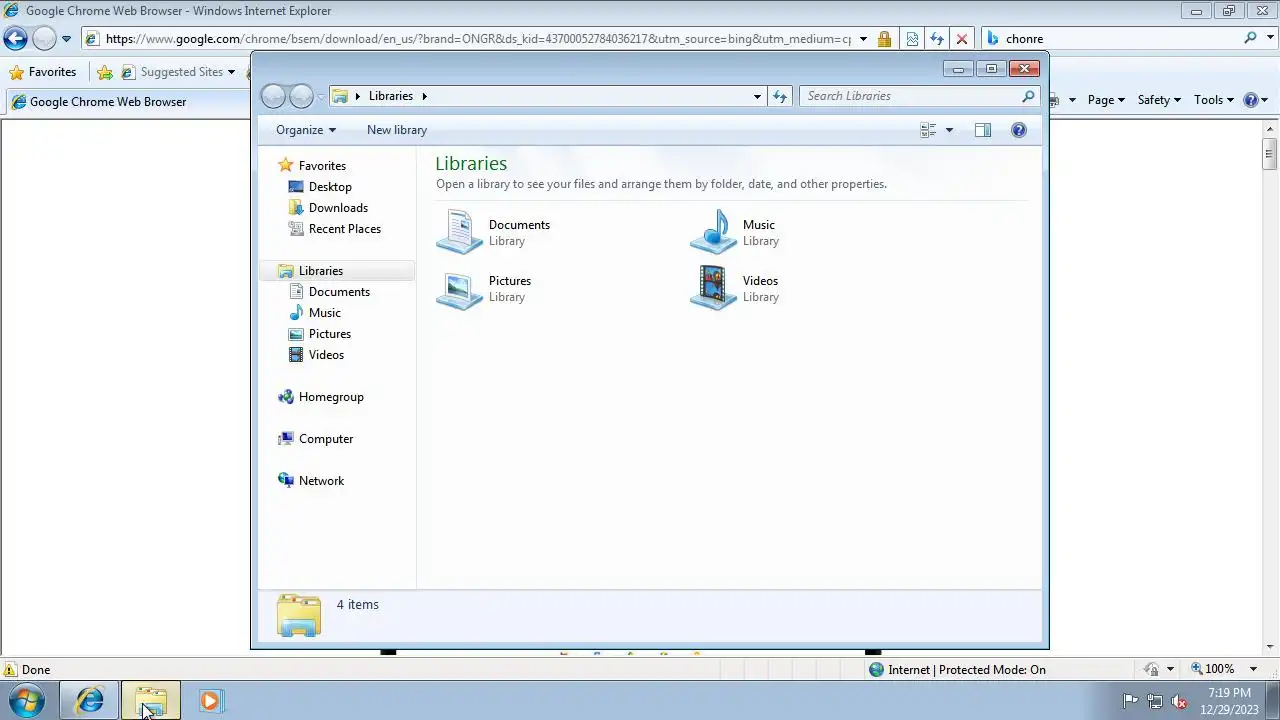The width and height of the screenshot is (1280, 720).
Task: Open the Favorites button in IE
Action: [42, 72]
